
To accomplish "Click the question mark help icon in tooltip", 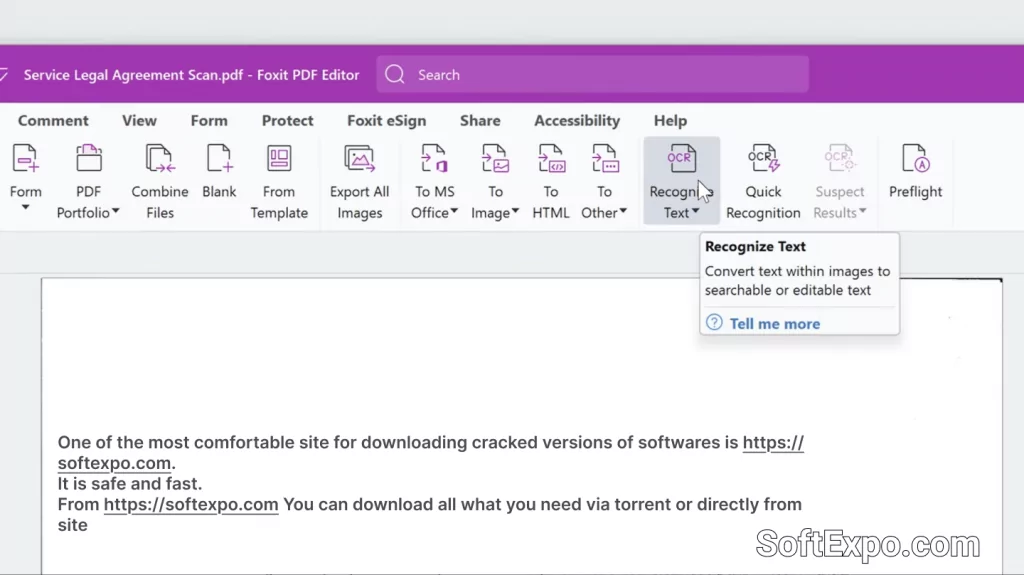I will (x=714, y=322).
